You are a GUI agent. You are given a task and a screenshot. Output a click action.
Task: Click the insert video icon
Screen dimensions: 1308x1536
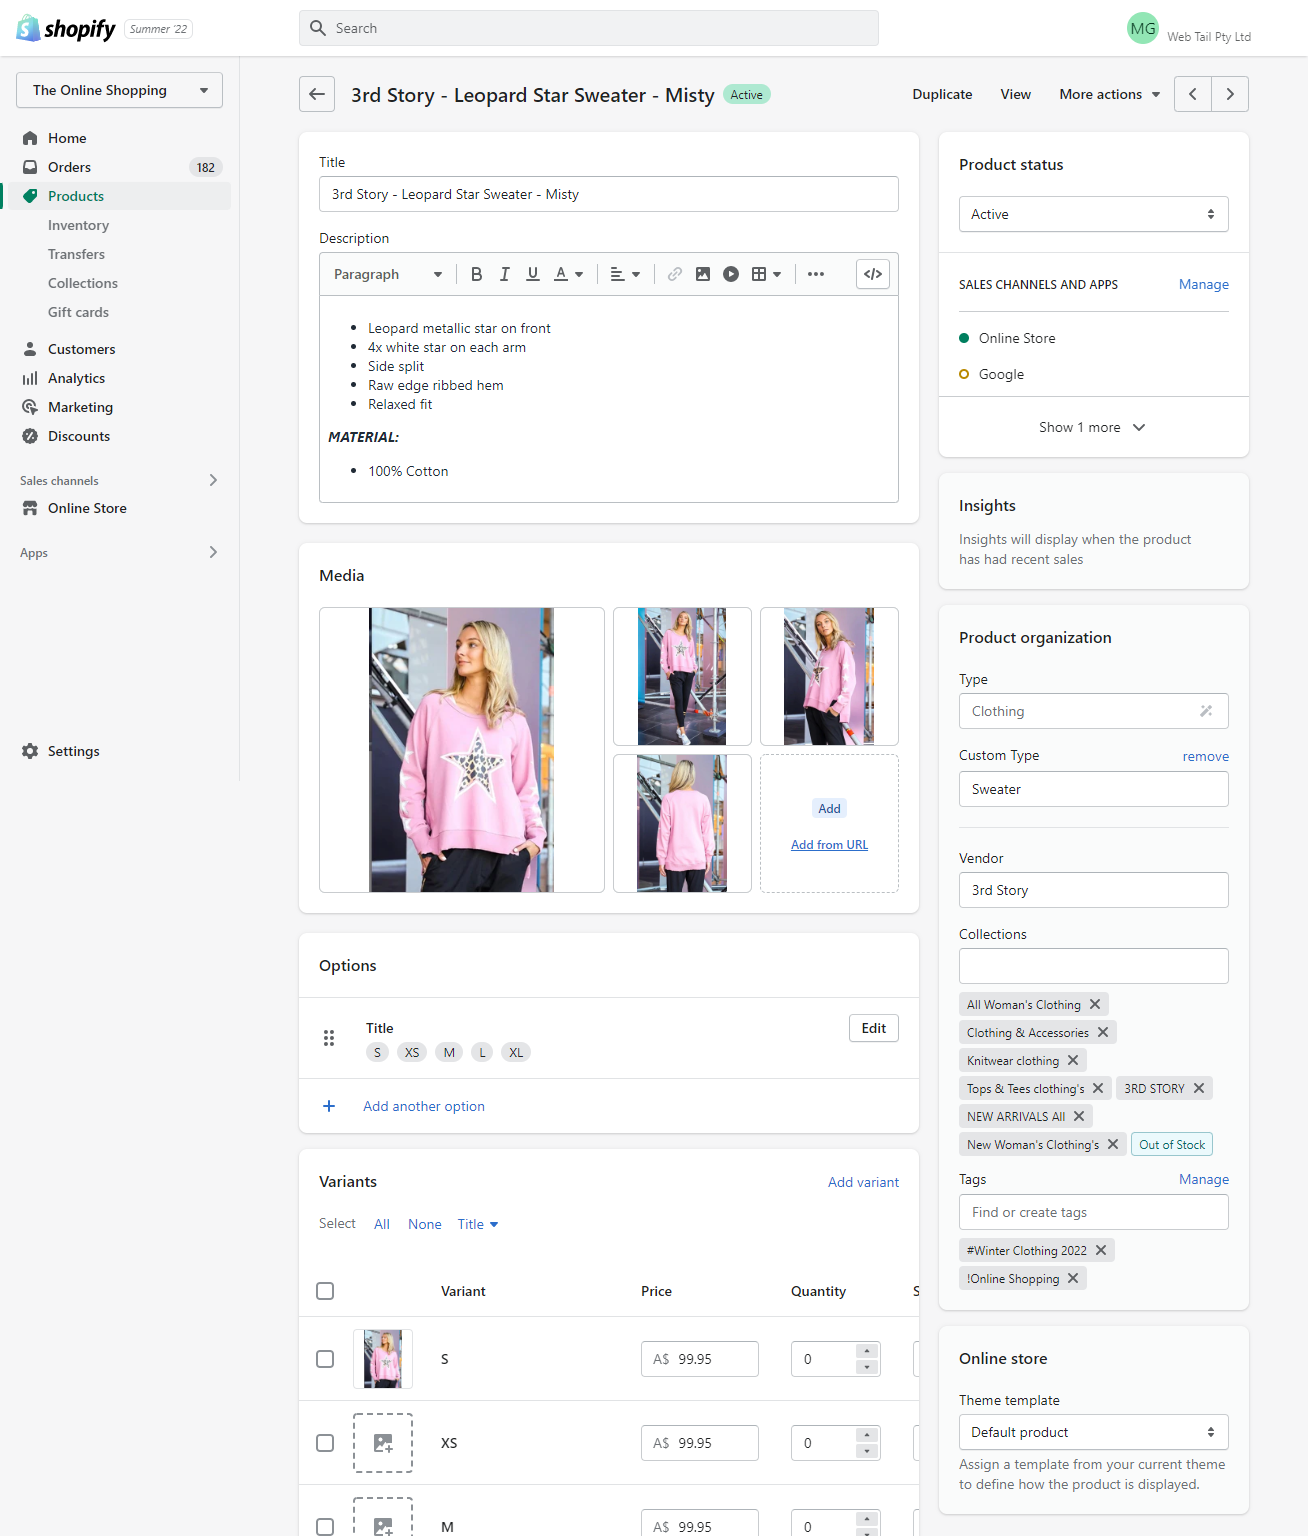click(731, 274)
